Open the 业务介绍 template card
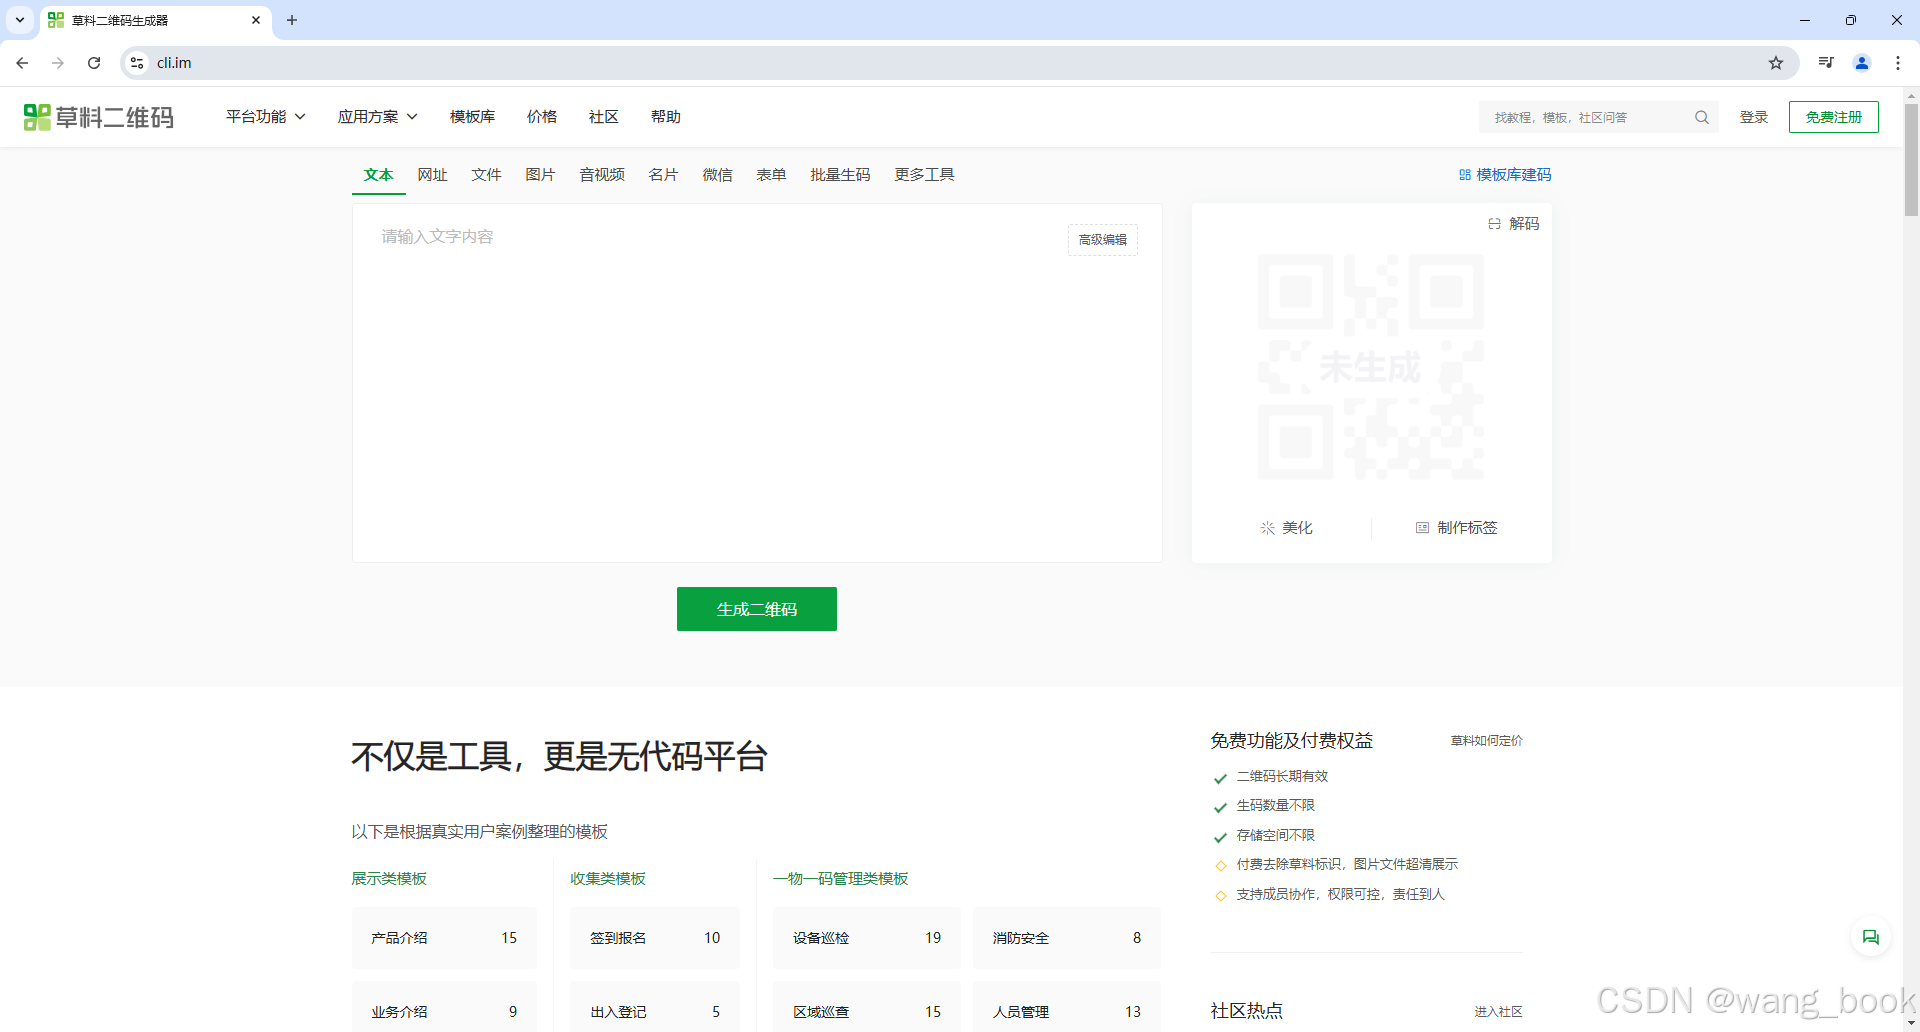The width and height of the screenshot is (1920, 1032). (x=444, y=1007)
